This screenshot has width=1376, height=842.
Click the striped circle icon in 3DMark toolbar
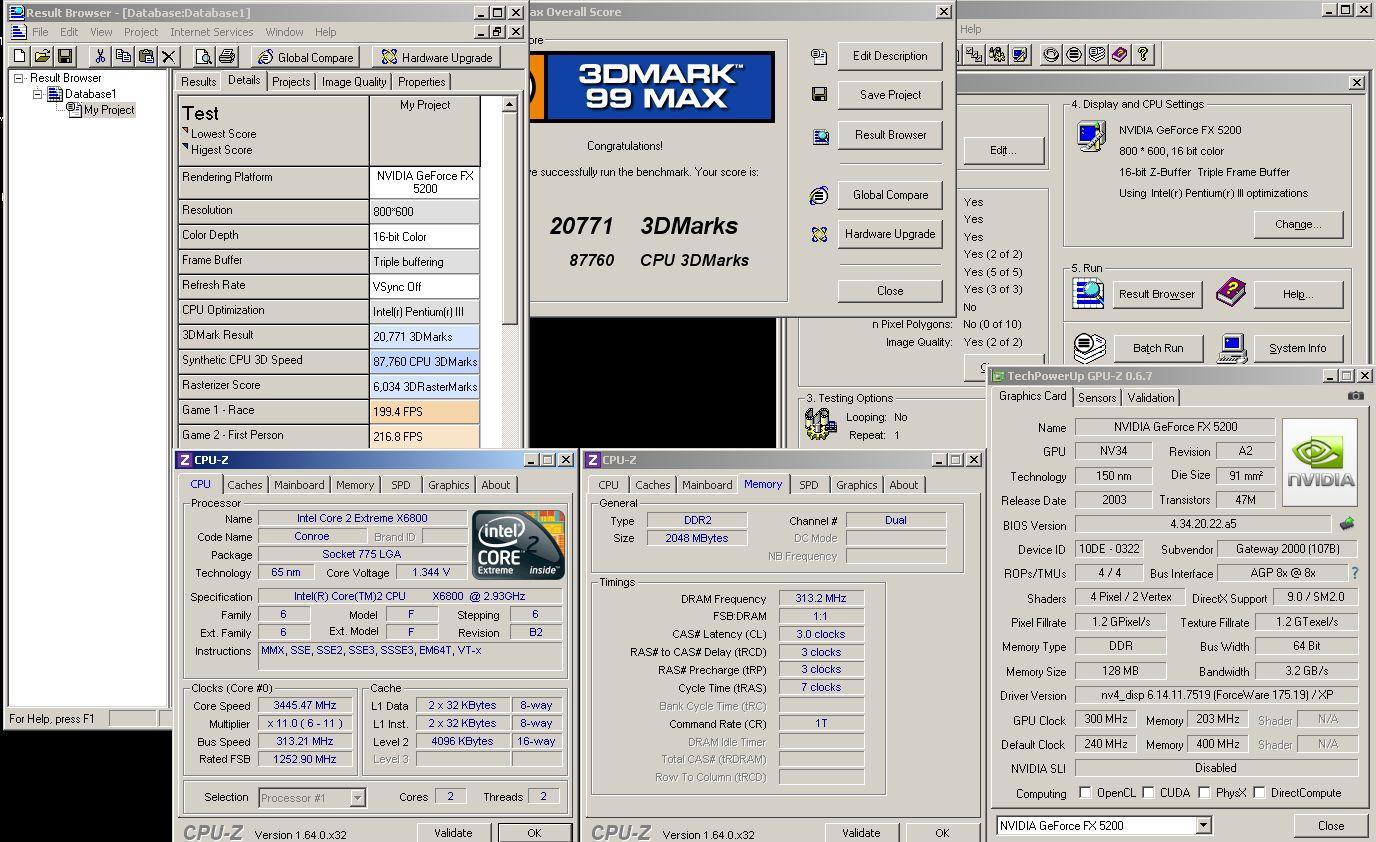[x=1074, y=55]
